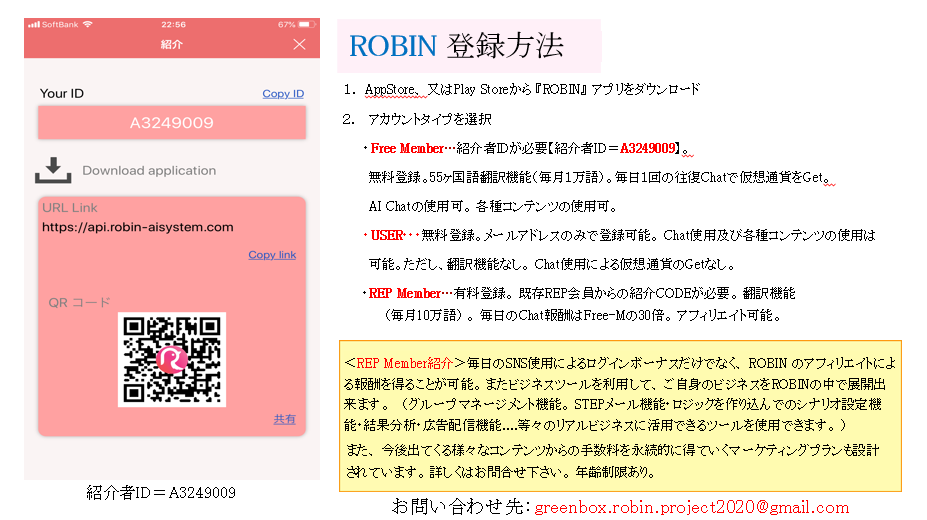Tap the SoftBank signal bars icon
This screenshot has height=520, width=927.
34,24
